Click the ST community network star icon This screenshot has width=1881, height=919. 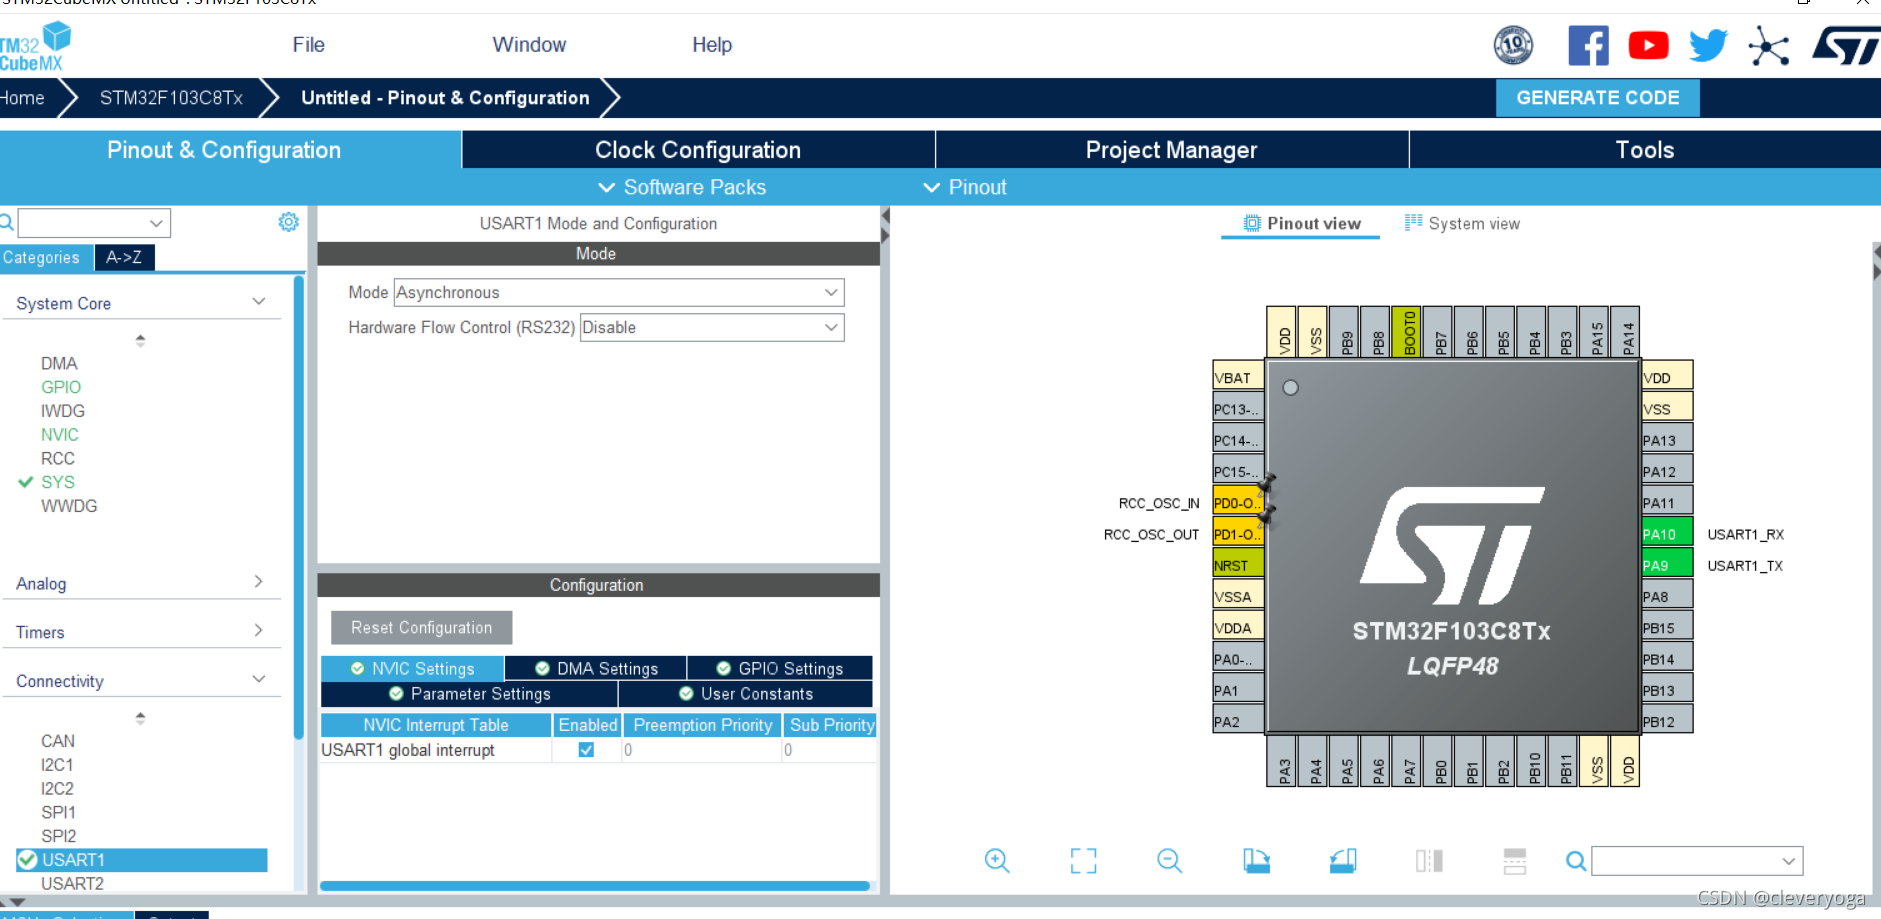[1768, 46]
